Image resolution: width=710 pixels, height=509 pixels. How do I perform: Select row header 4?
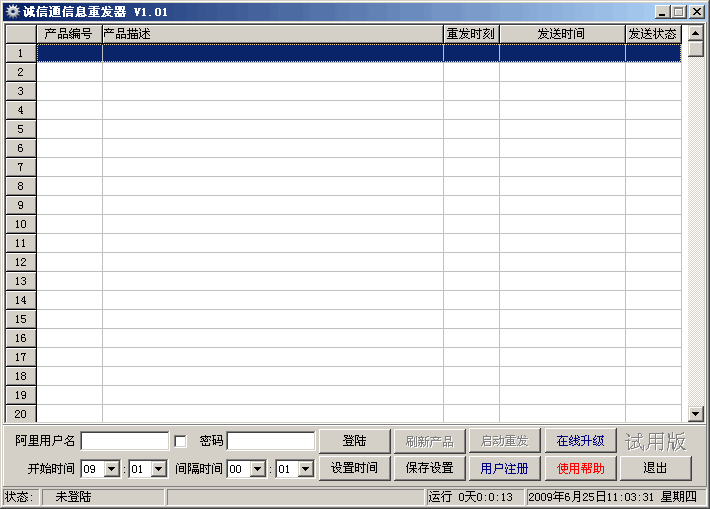(x=21, y=110)
